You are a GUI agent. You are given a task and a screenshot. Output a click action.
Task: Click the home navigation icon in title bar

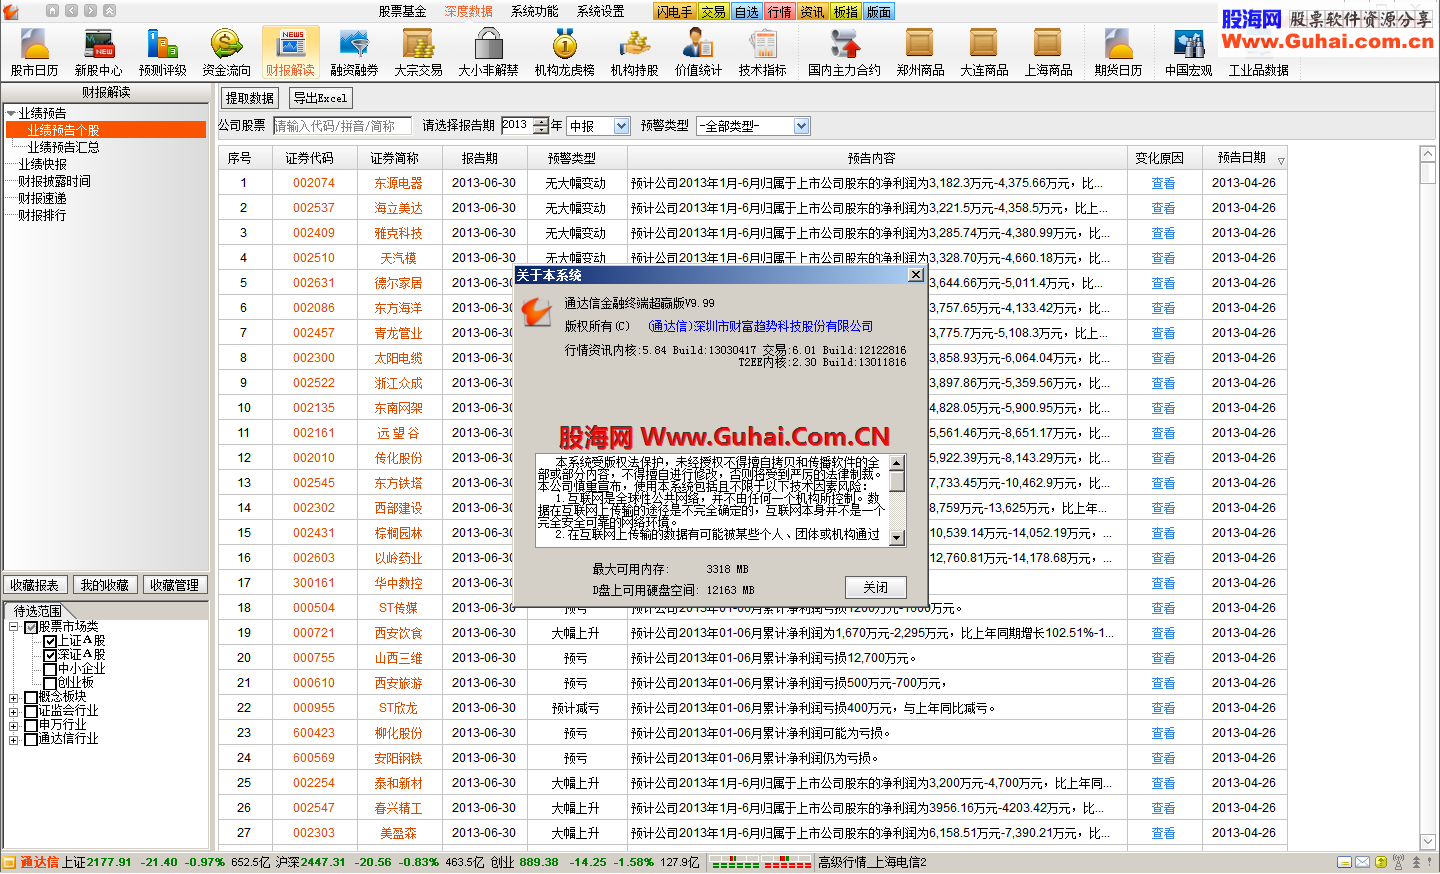pyautogui.click(x=52, y=11)
